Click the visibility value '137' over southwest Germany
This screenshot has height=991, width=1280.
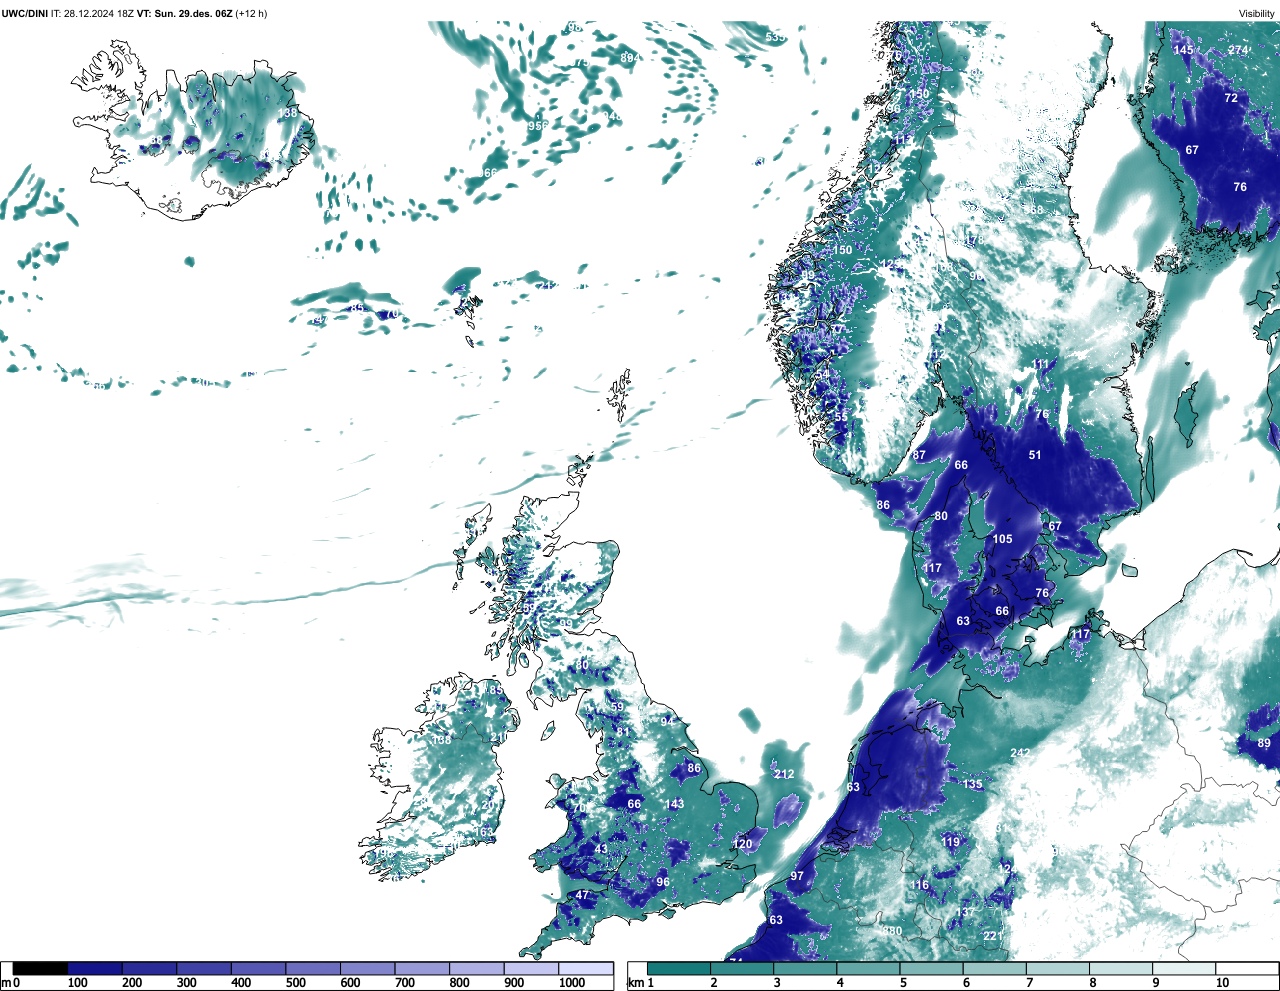tap(964, 912)
